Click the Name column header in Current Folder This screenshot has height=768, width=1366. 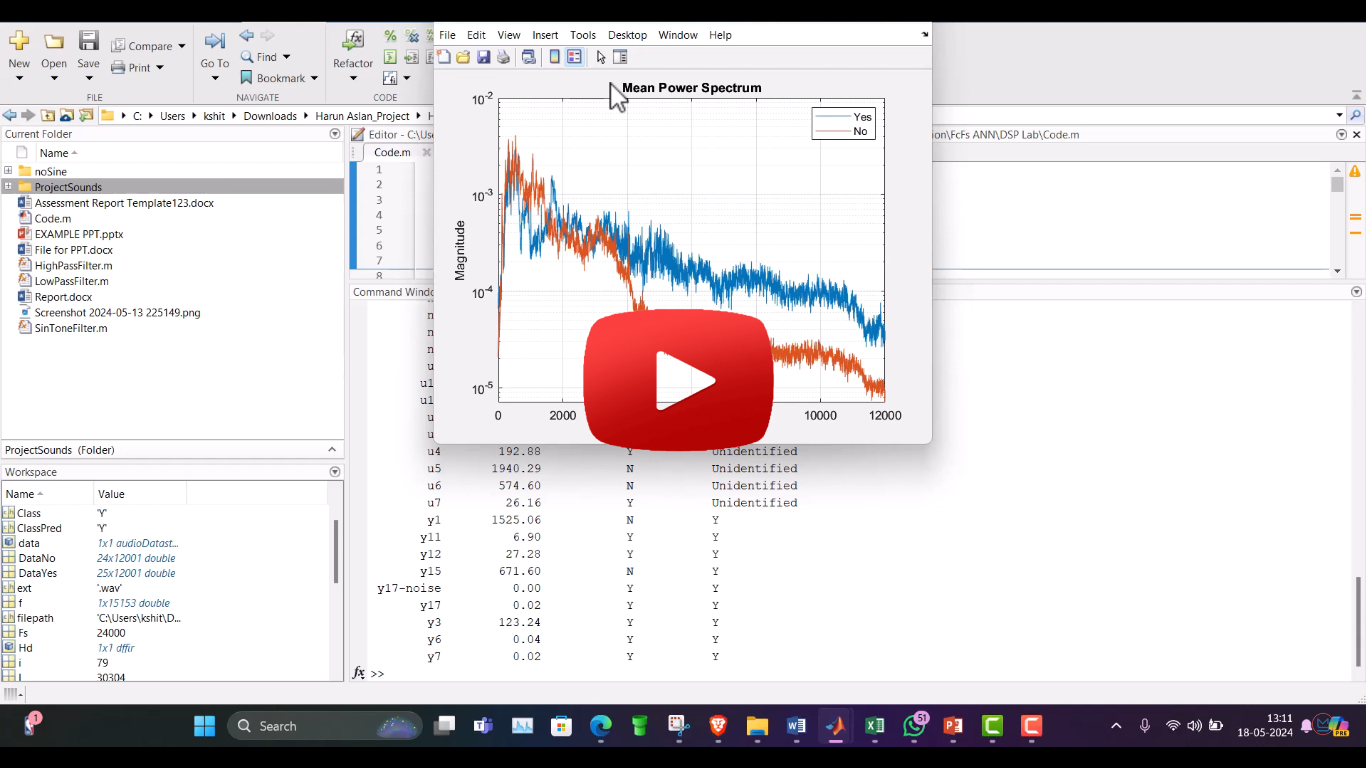(x=54, y=153)
